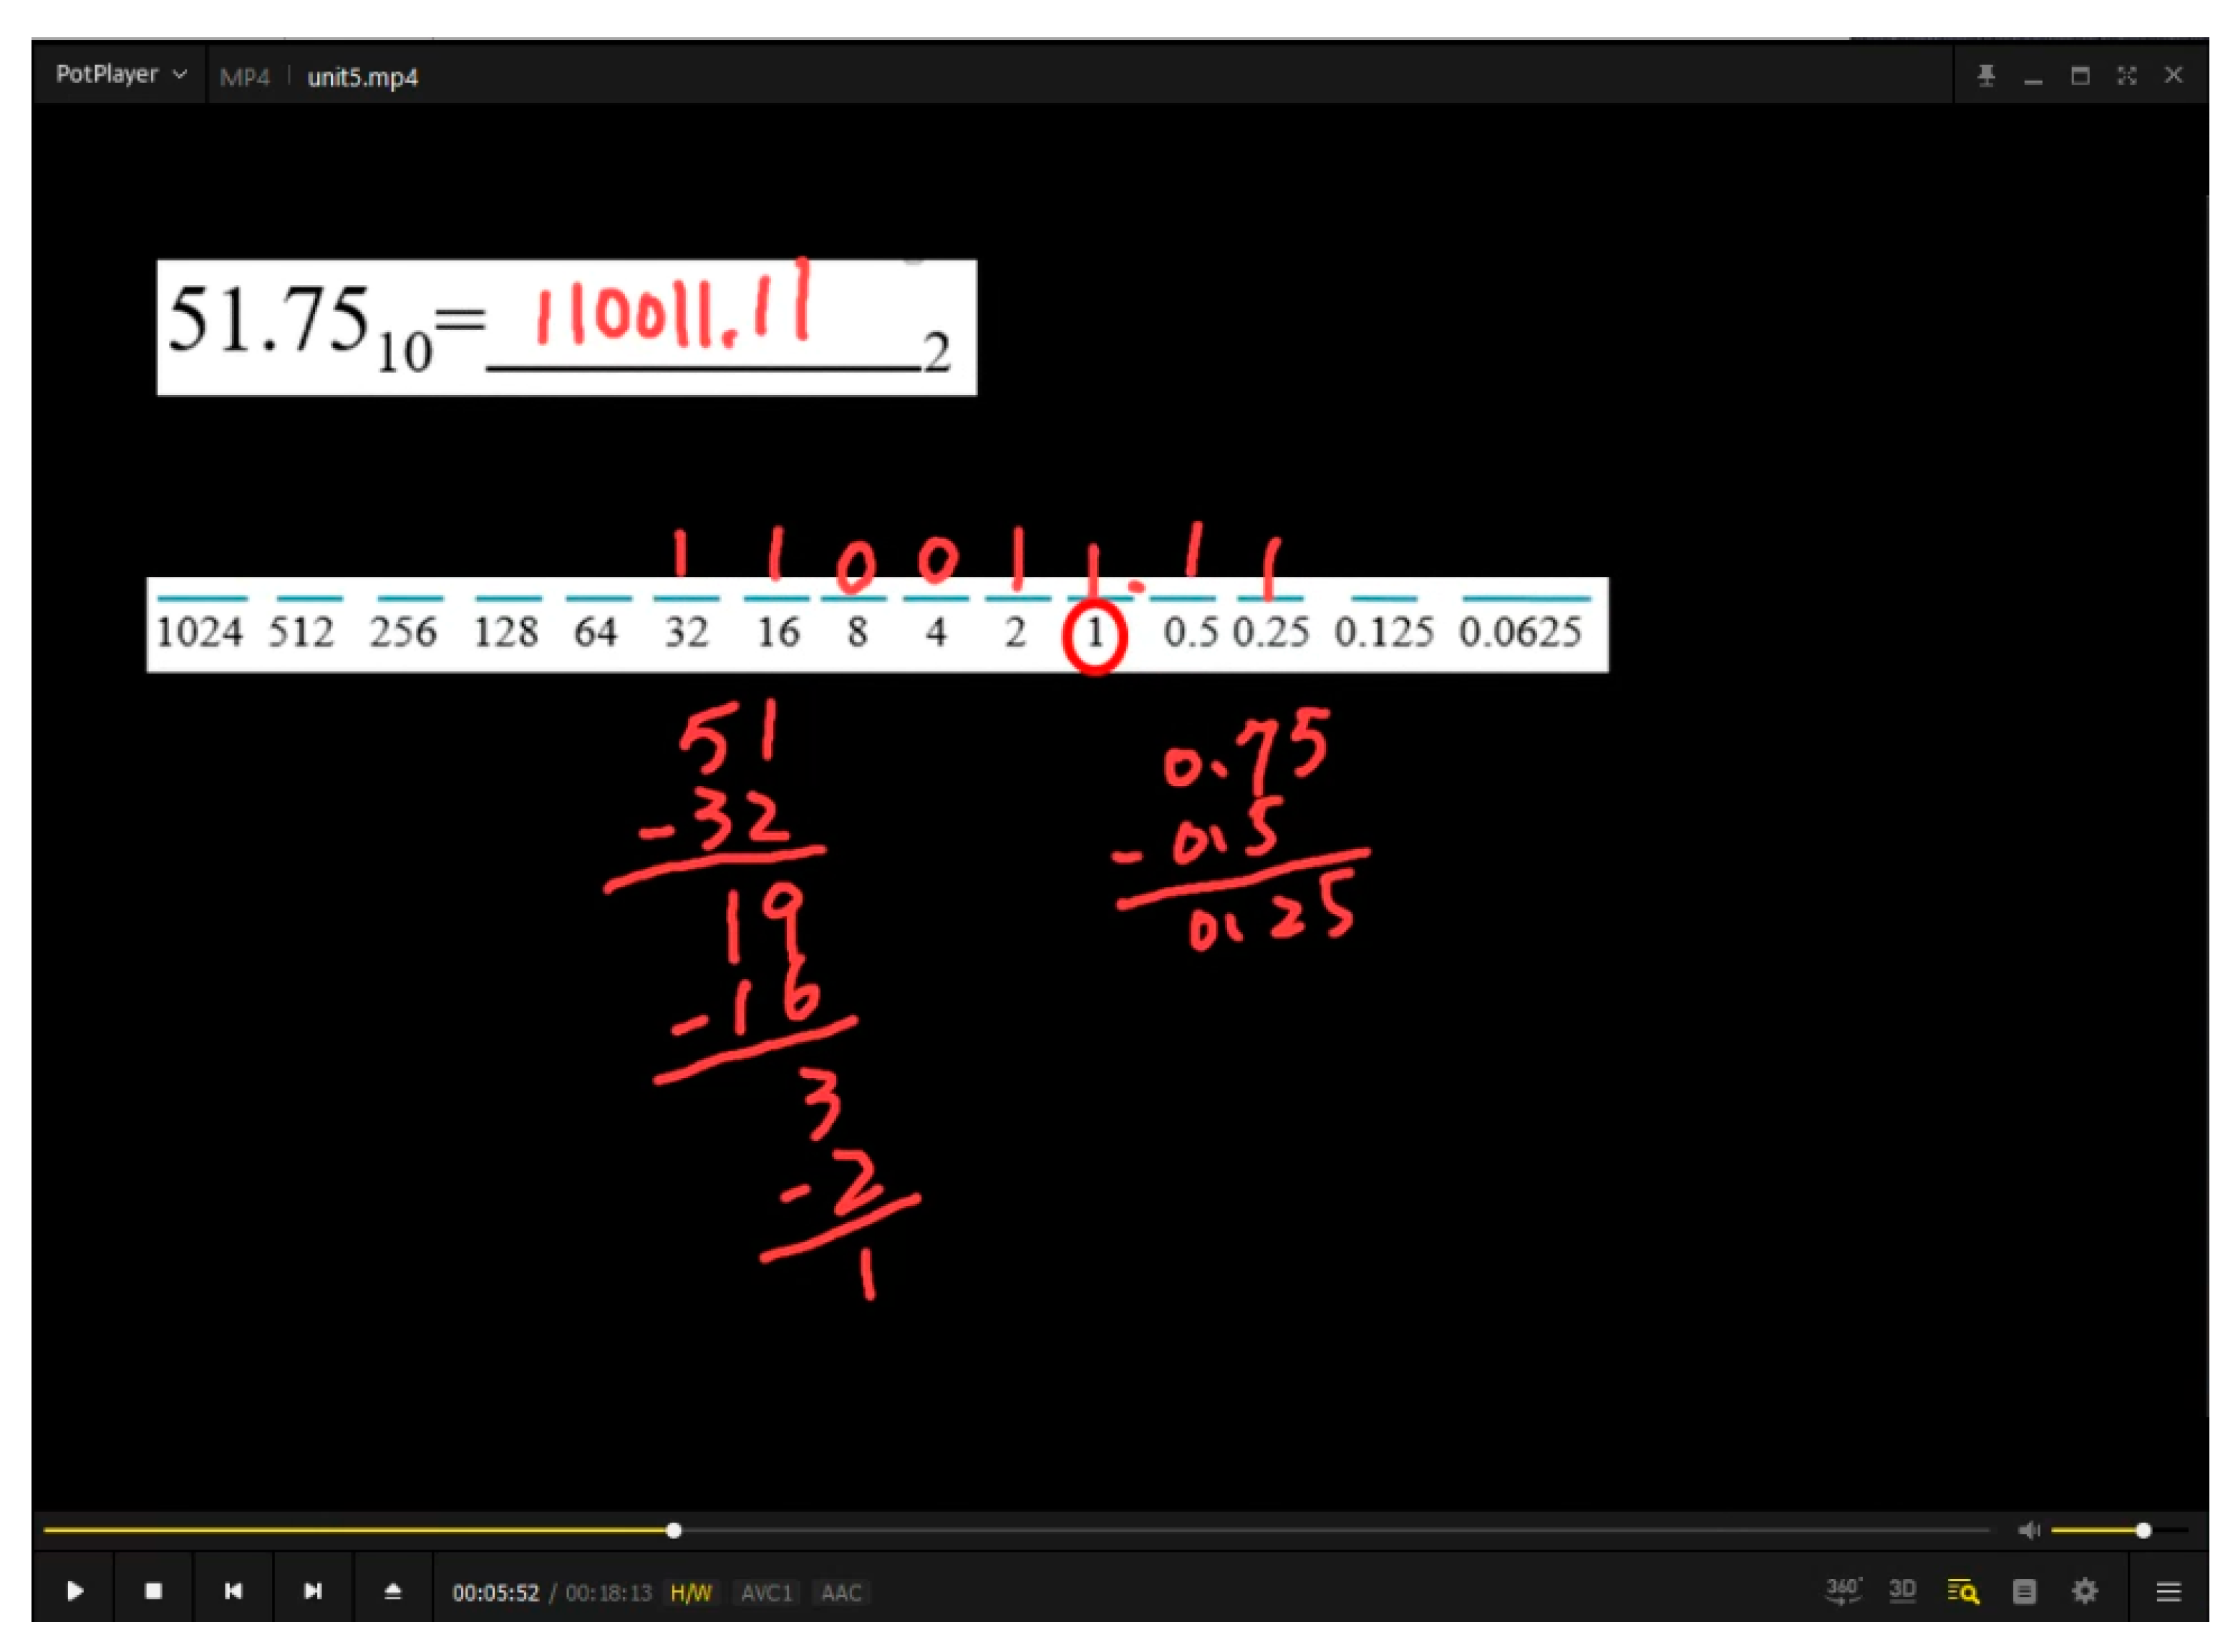Skip to next file
The width and height of the screenshot is (2238, 1652).
(313, 1591)
